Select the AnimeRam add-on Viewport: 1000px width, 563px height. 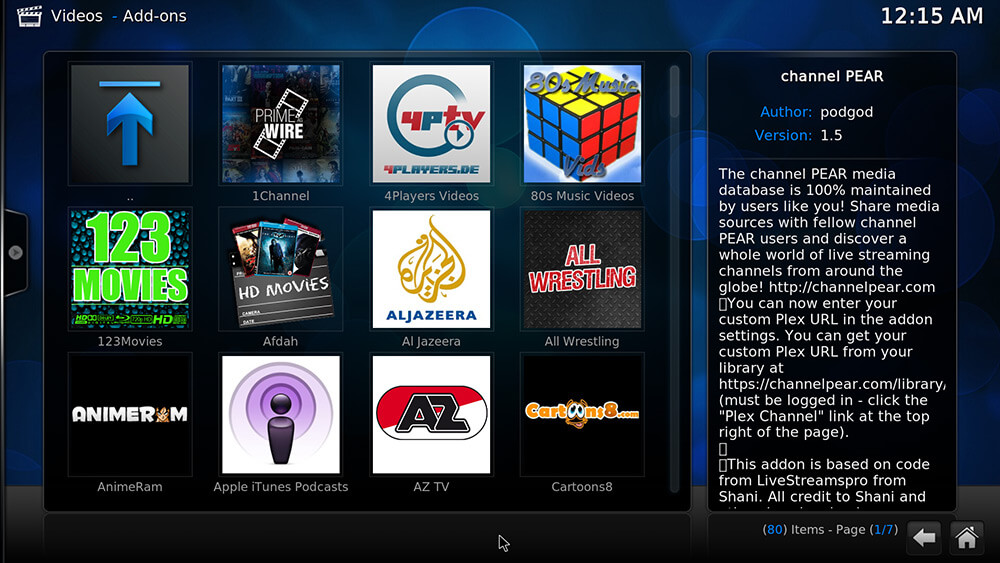click(x=129, y=414)
